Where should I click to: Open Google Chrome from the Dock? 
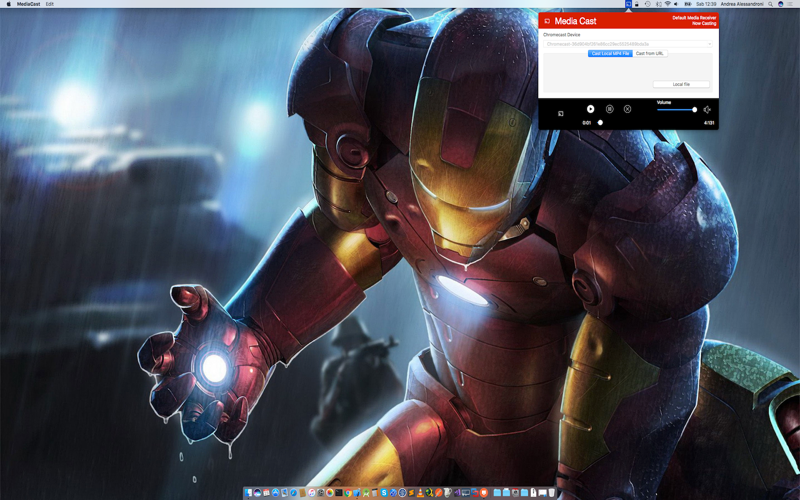[x=347, y=493]
